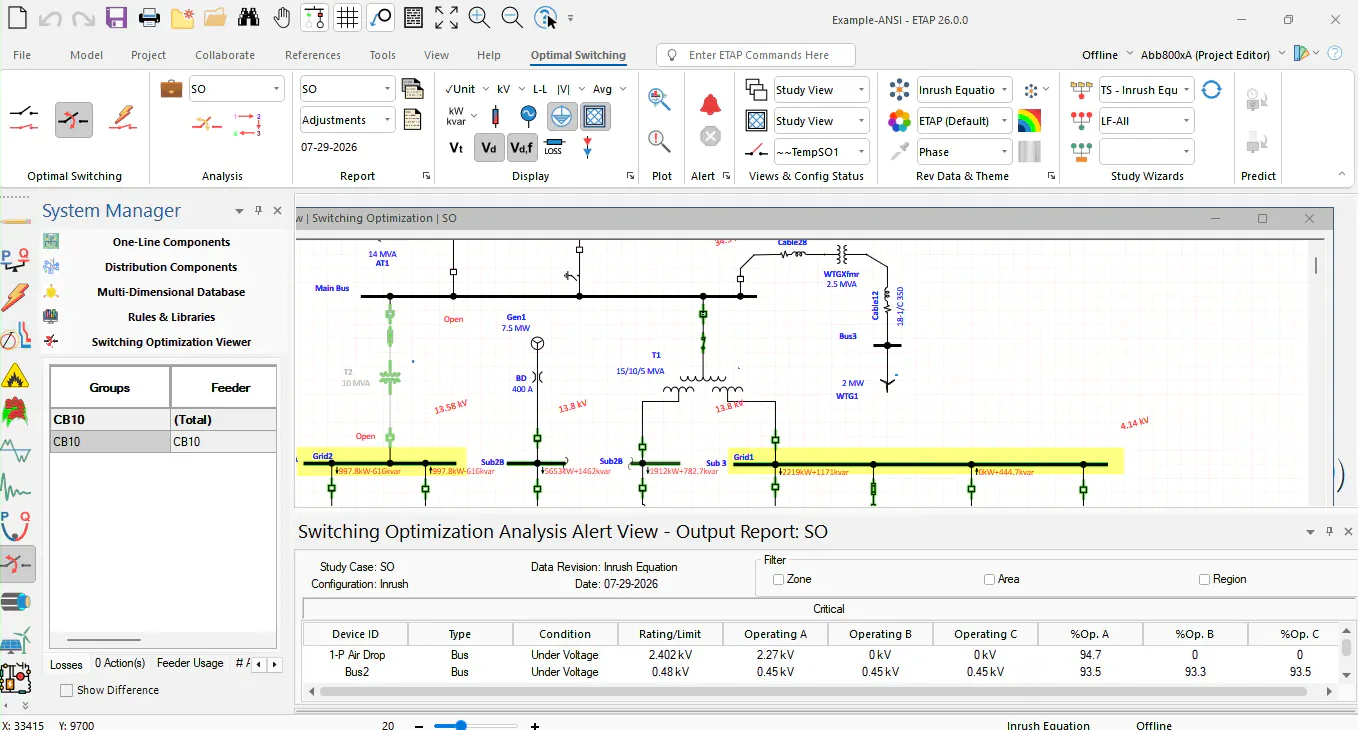Open the solar and wind turbine sidebar icon

pyautogui.click(x=16, y=640)
